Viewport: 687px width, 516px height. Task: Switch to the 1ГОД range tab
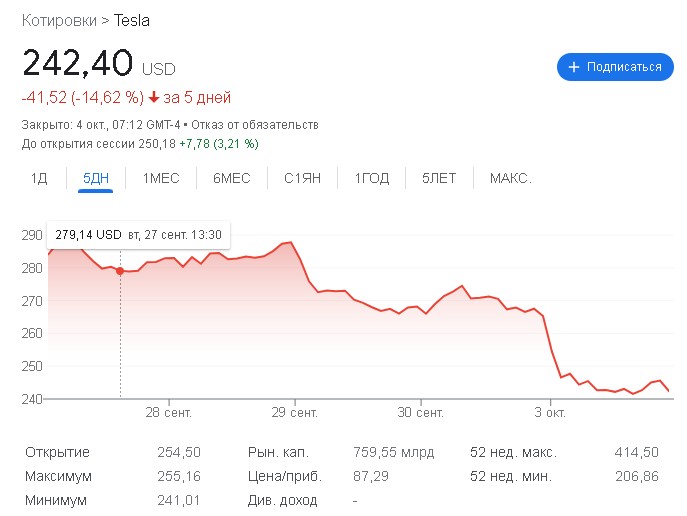coord(371,178)
